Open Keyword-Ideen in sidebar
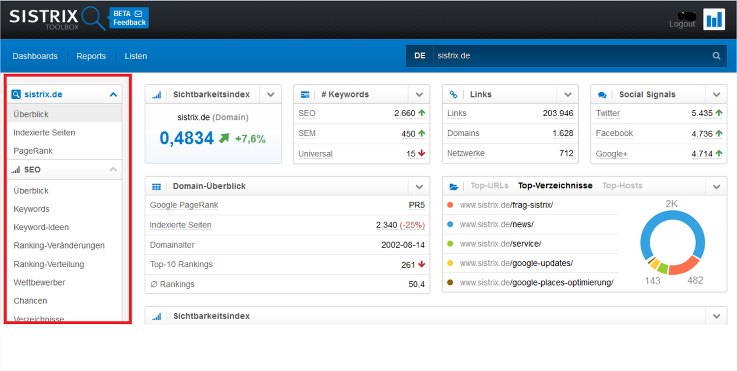This screenshot has height=371, width=737. pos(41,227)
